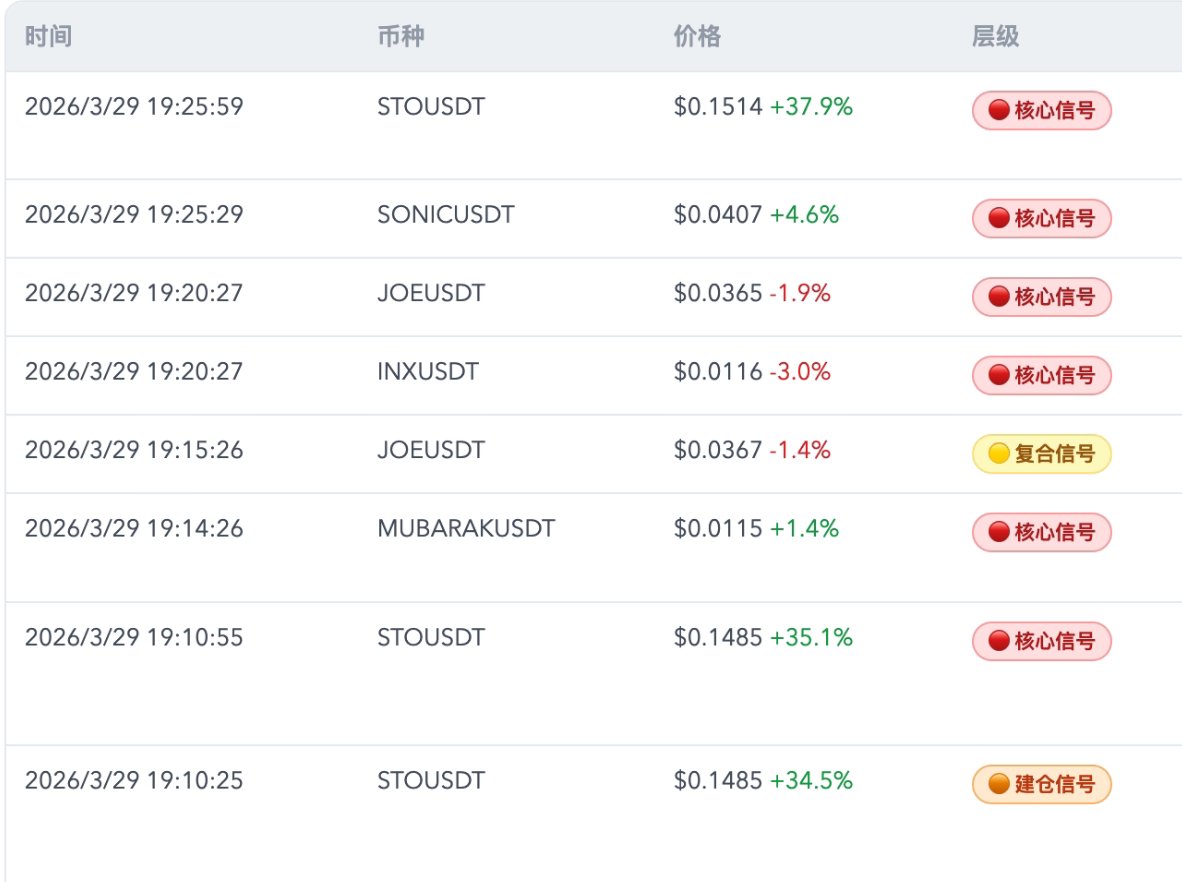Sort by the 时间 column header
The width and height of the screenshot is (1182, 882).
(x=48, y=36)
